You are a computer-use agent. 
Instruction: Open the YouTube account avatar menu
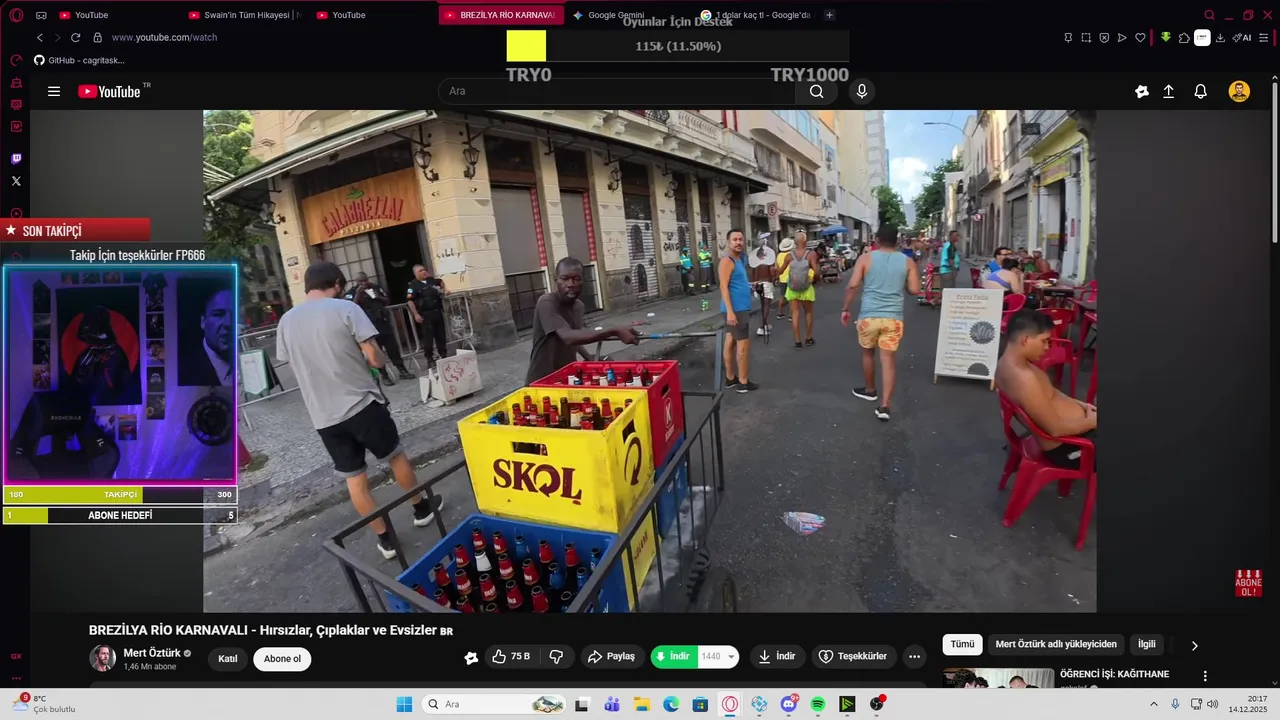point(1239,91)
